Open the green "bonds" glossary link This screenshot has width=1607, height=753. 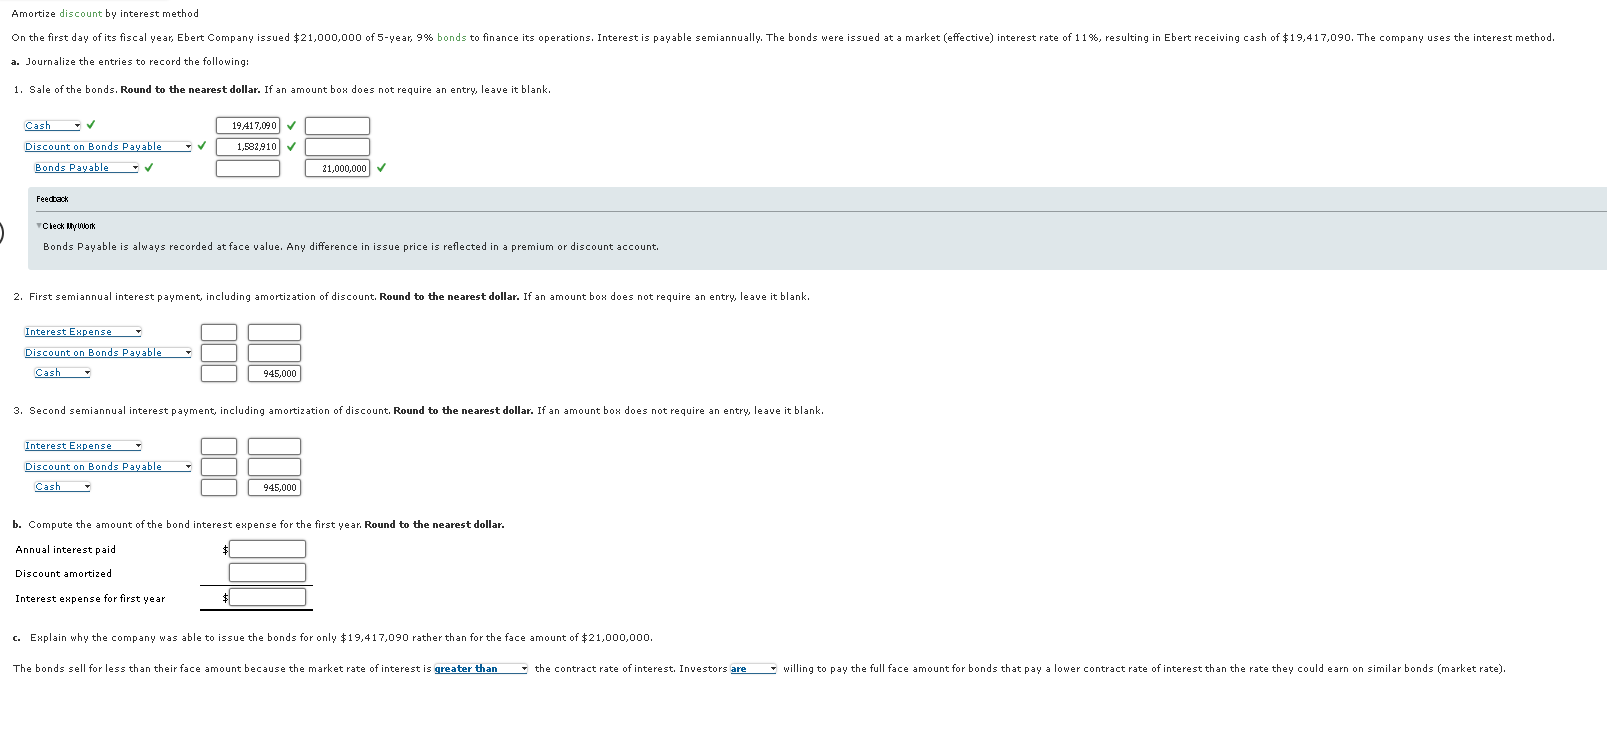(452, 37)
